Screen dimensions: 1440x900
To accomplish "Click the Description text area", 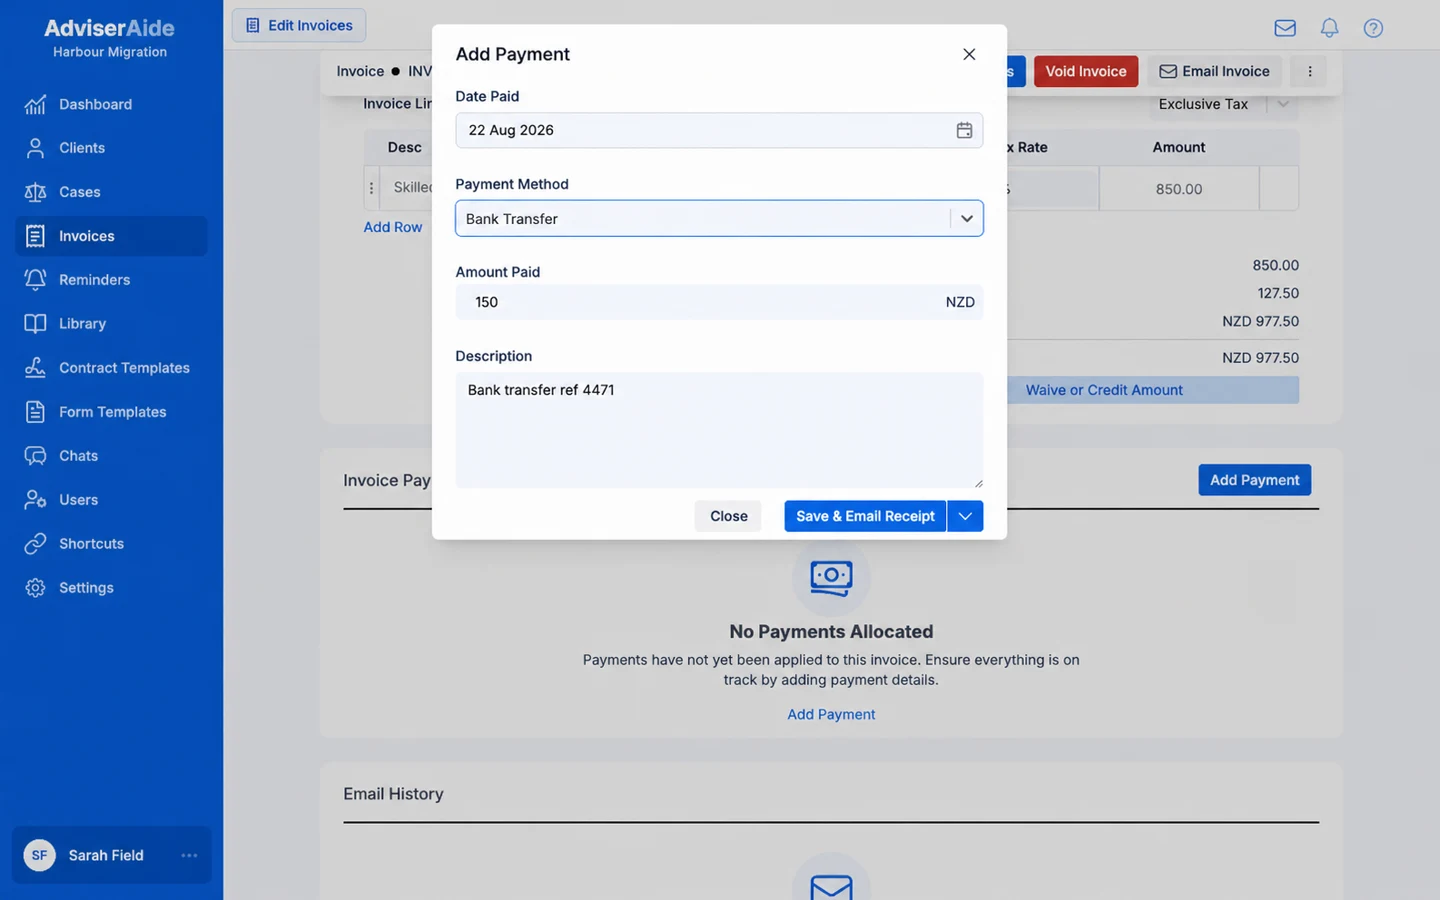I will (x=719, y=430).
